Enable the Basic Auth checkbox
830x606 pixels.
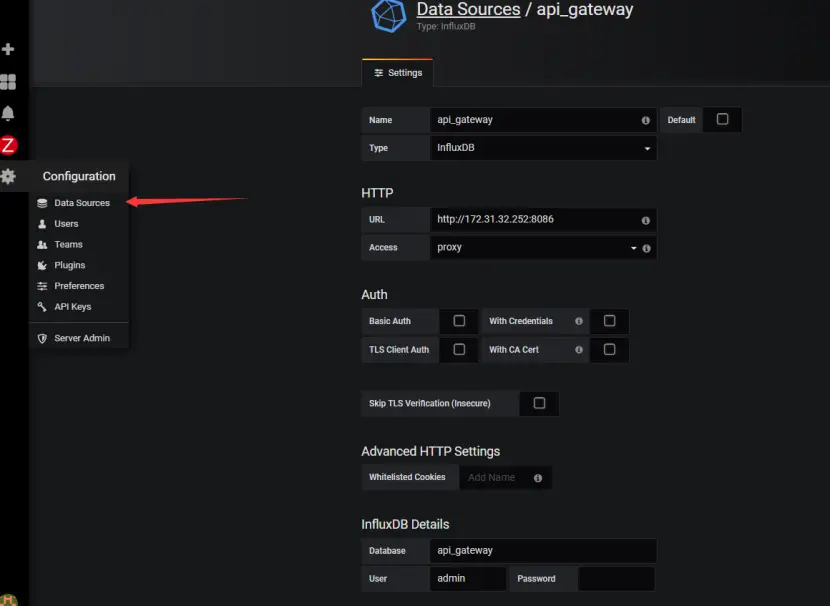[x=459, y=321]
